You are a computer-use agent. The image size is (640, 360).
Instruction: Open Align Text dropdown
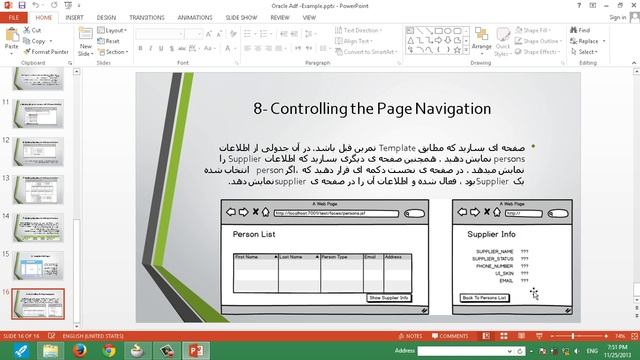pyautogui.click(x=354, y=41)
